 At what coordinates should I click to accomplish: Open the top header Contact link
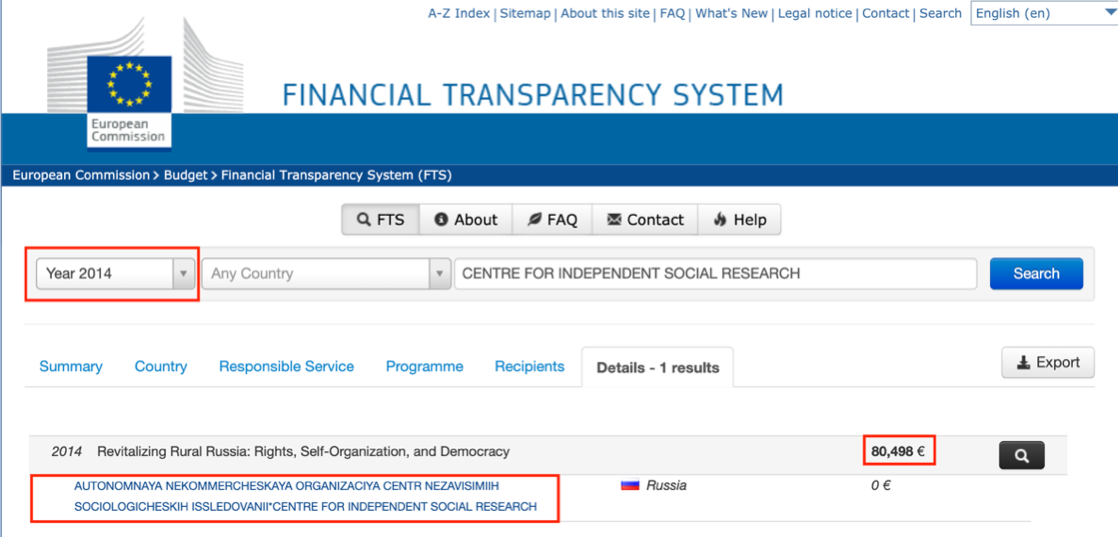pyautogui.click(x=886, y=14)
